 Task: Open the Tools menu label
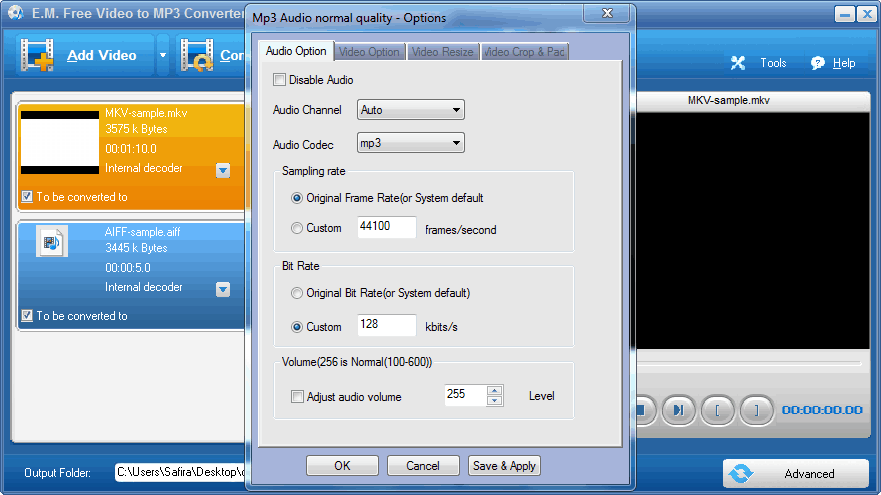773,63
